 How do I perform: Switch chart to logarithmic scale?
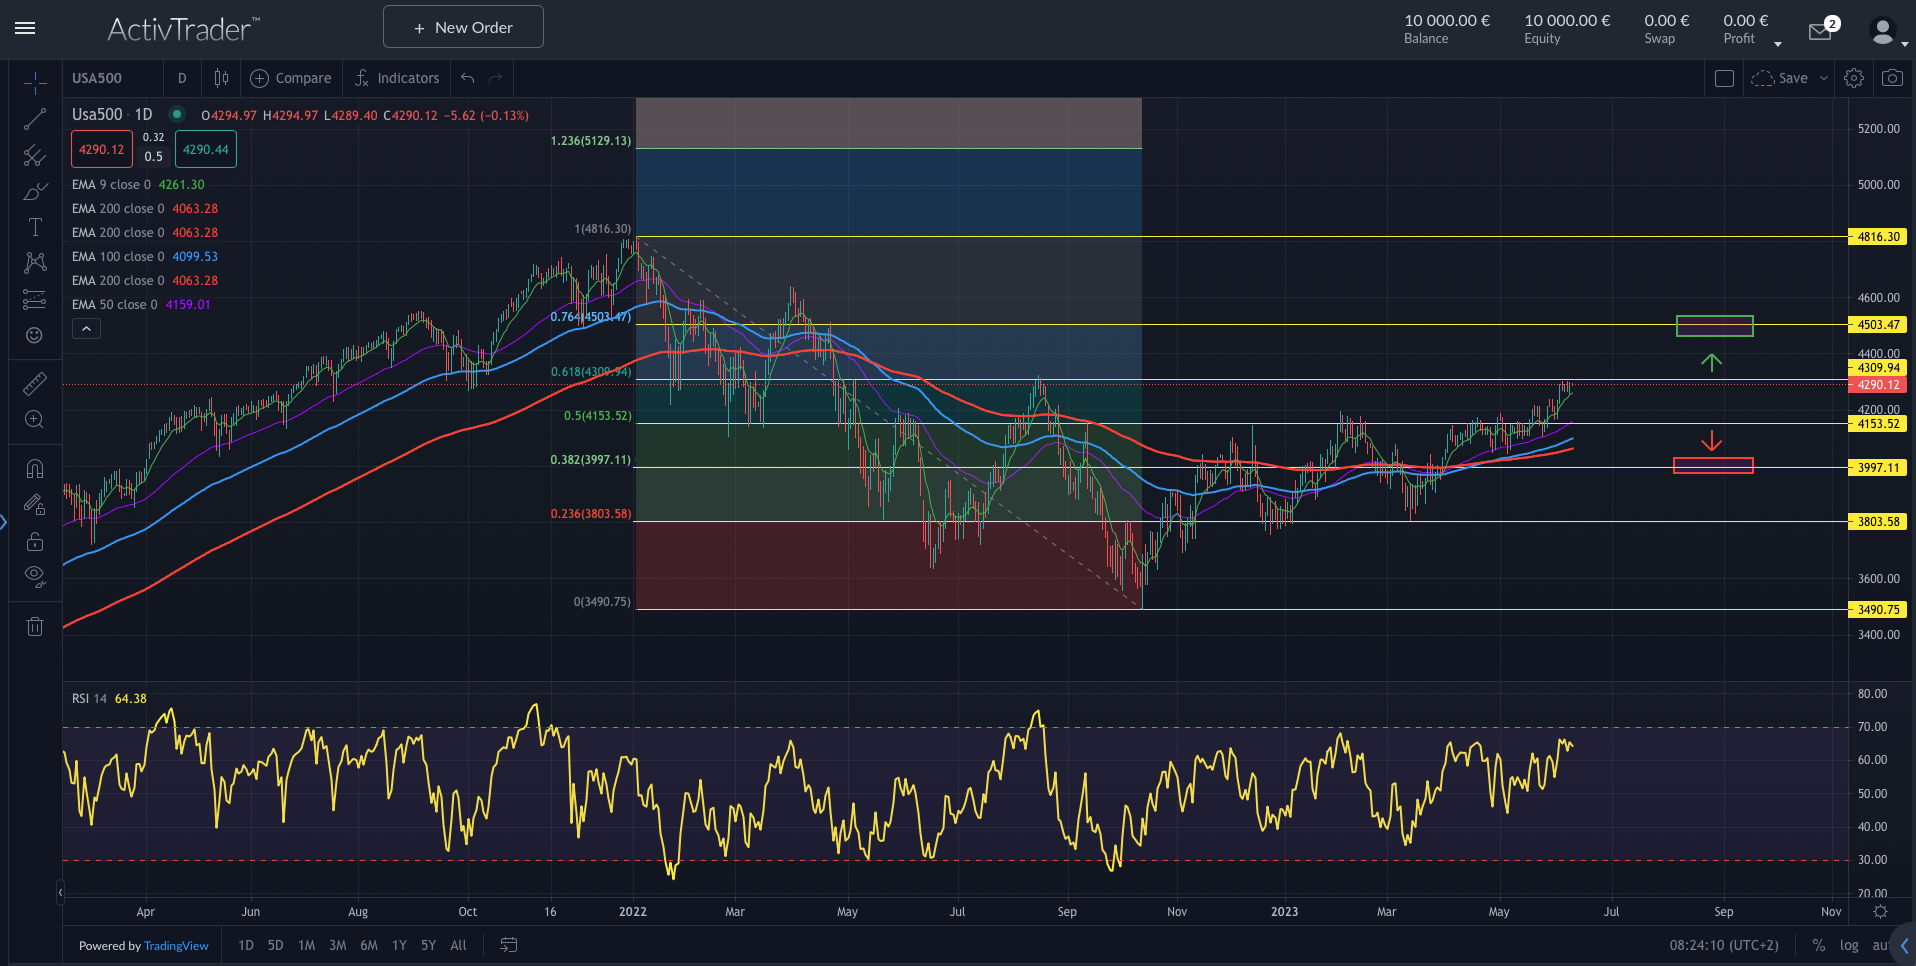pos(1849,945)
